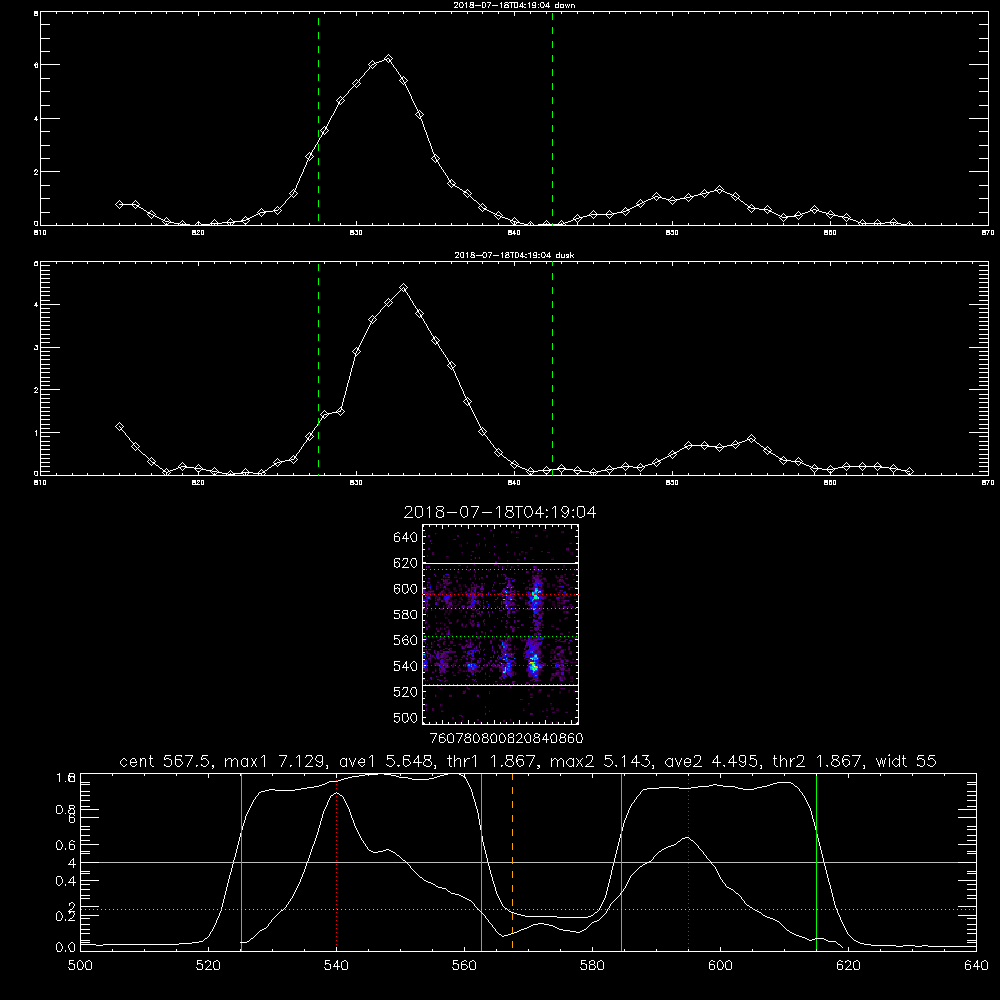Click the first data marker of the dusk curve
This screenshot has height=1000, width=1000.
tap(119, 427)
